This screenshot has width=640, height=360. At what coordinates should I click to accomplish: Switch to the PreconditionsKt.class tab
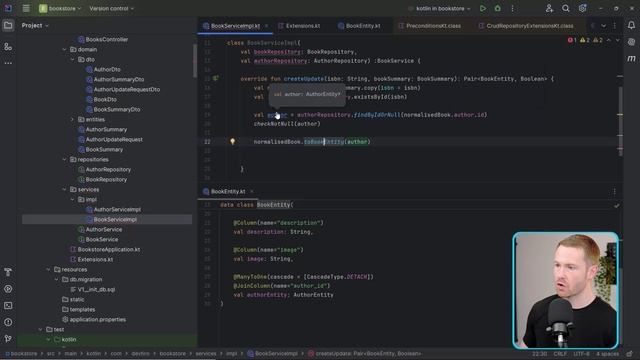(x=430, y=26)
